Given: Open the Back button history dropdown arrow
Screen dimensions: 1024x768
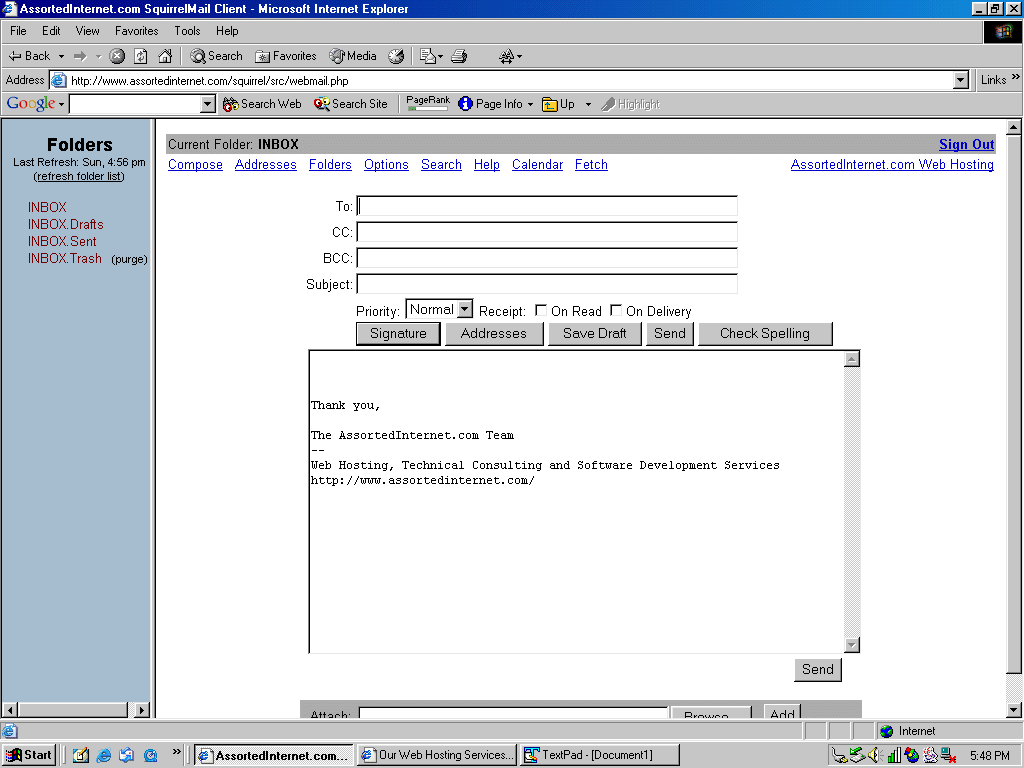Looking at the screenshot, I should tap(61, 57).
